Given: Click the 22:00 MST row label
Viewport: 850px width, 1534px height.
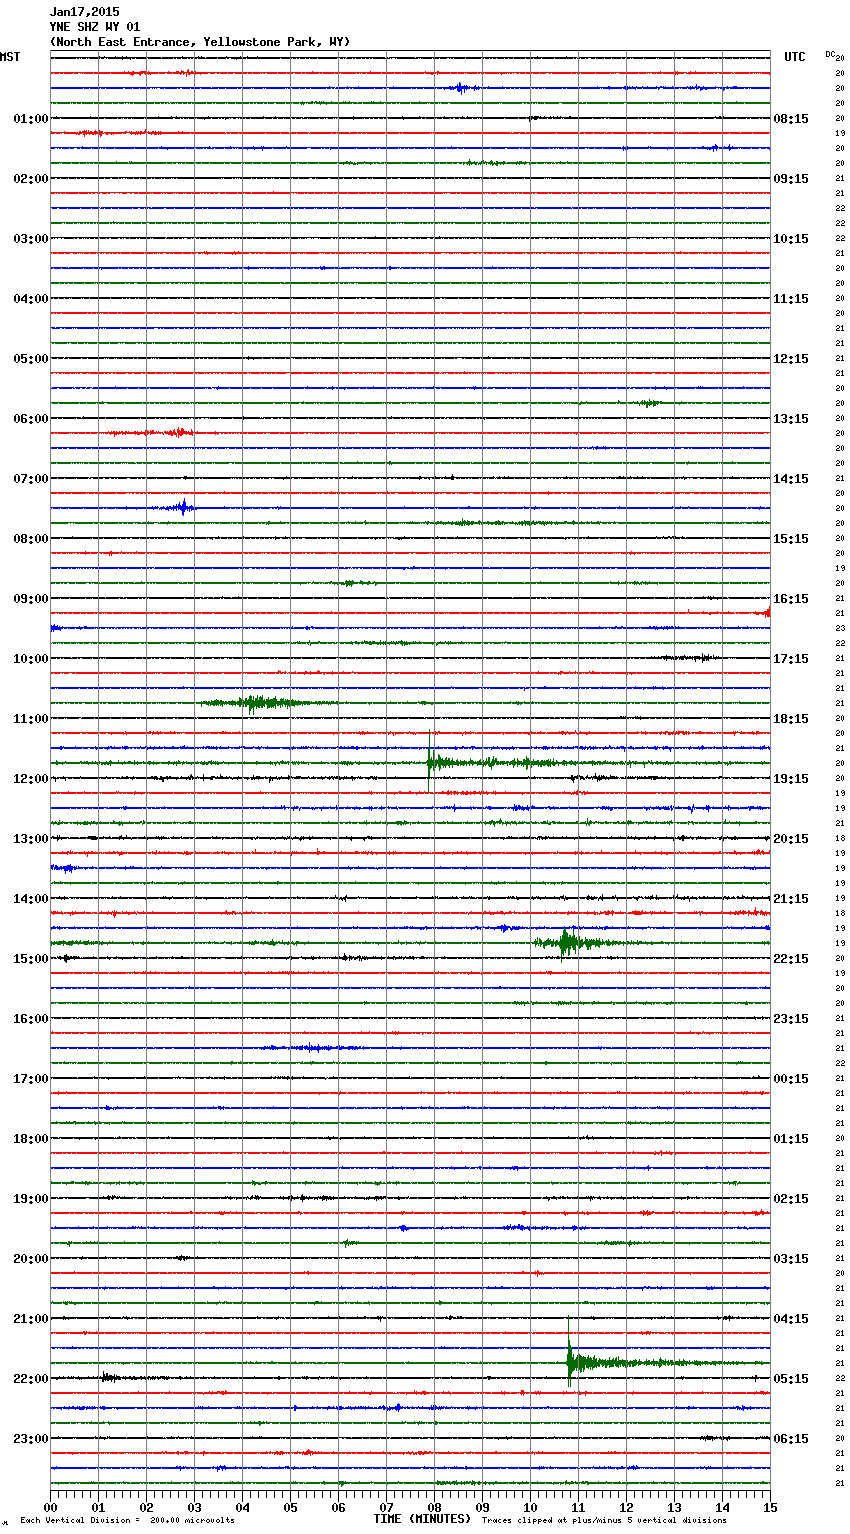Looking at the screenshot, I should point(30,1379).
